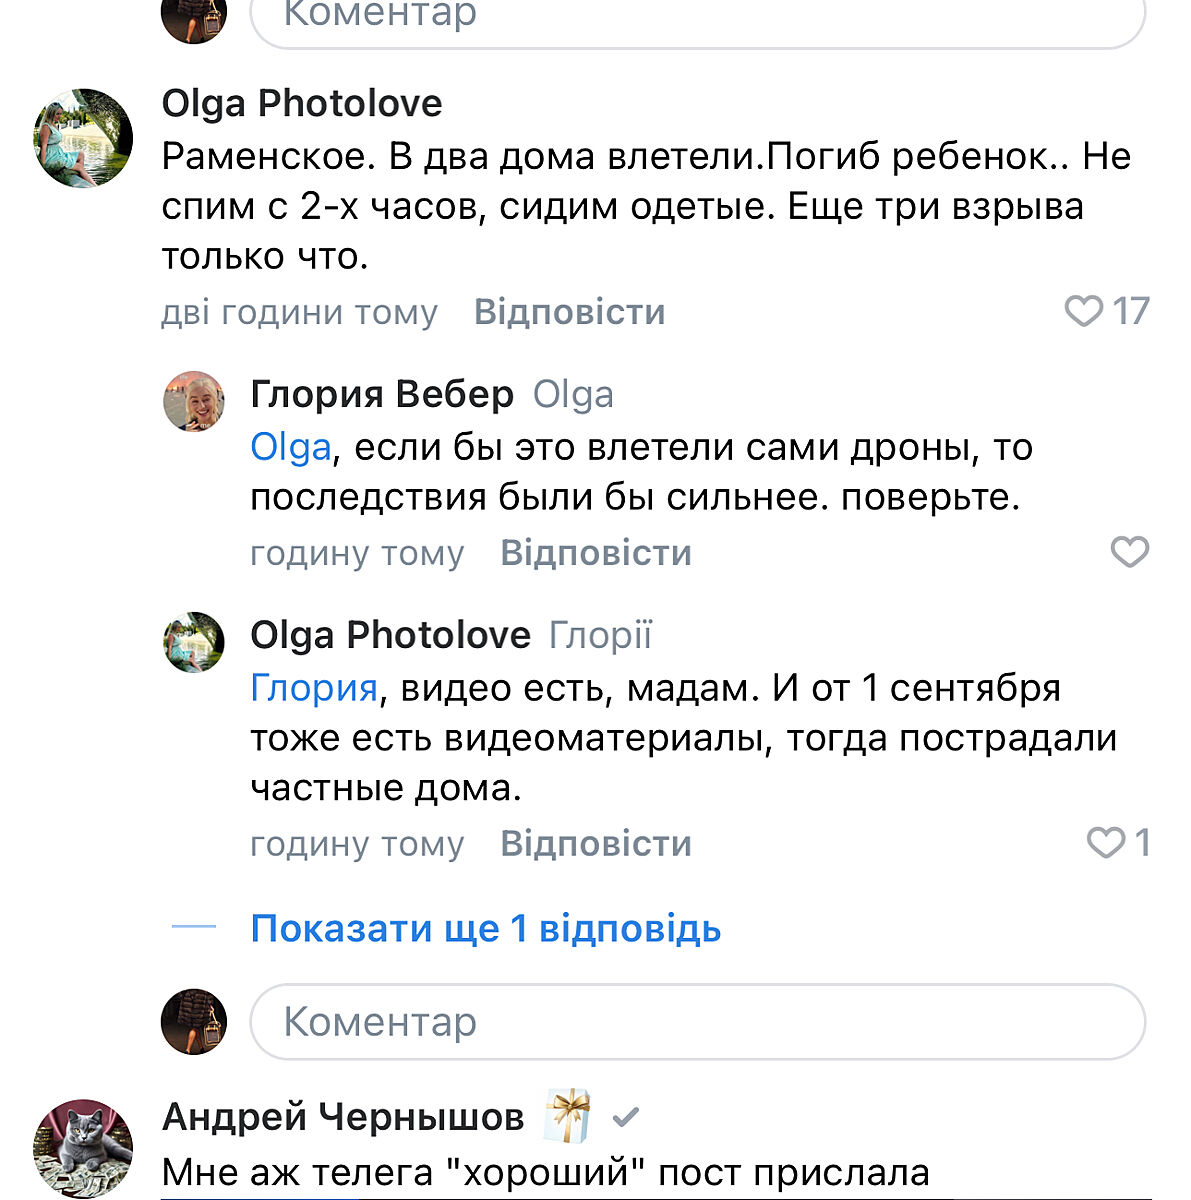Focus the lower Коментар input field
This screenshot has width=1191, height=1200.
[x=697, y=1022]
